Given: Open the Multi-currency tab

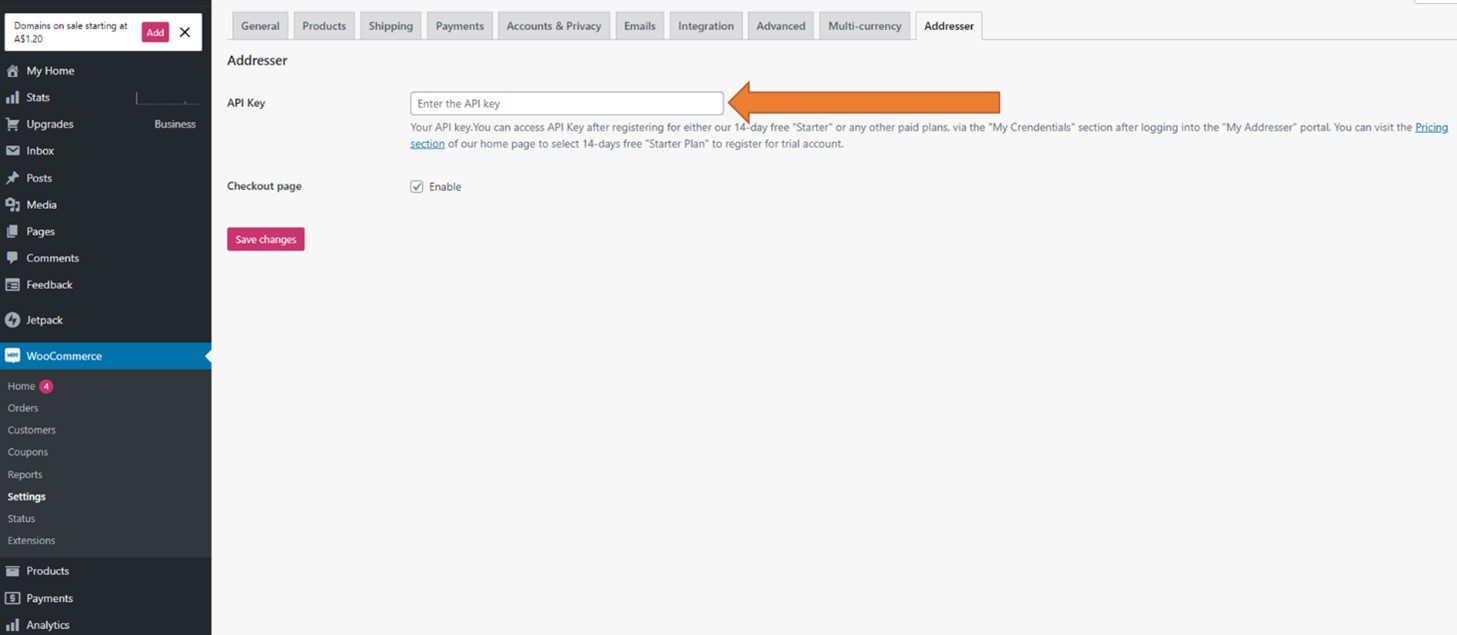Looking at the screenshot, I should tap(864, 26).
